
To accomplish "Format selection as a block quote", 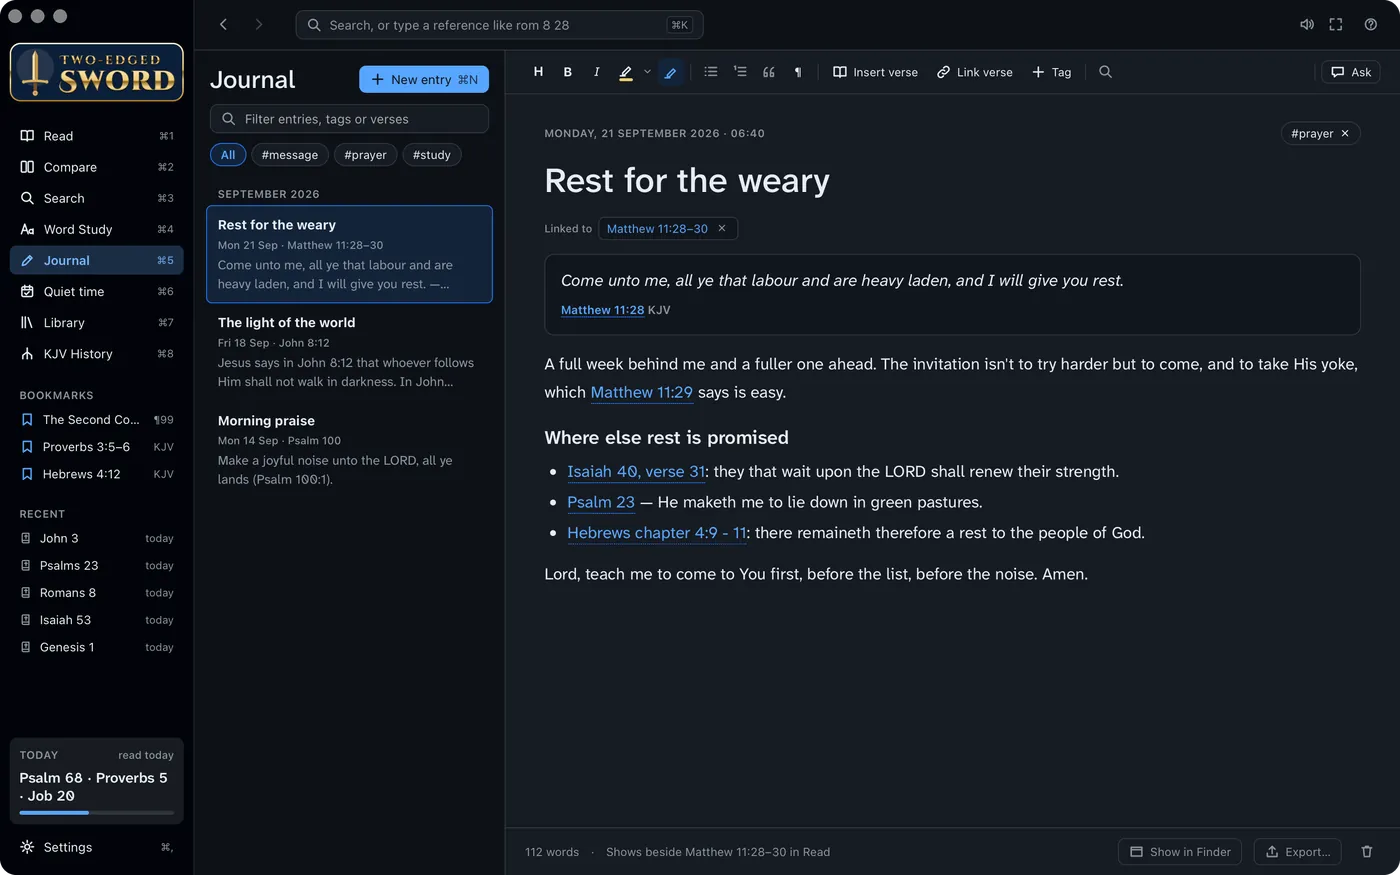I will pyautogui.click(x=769, y=72).
